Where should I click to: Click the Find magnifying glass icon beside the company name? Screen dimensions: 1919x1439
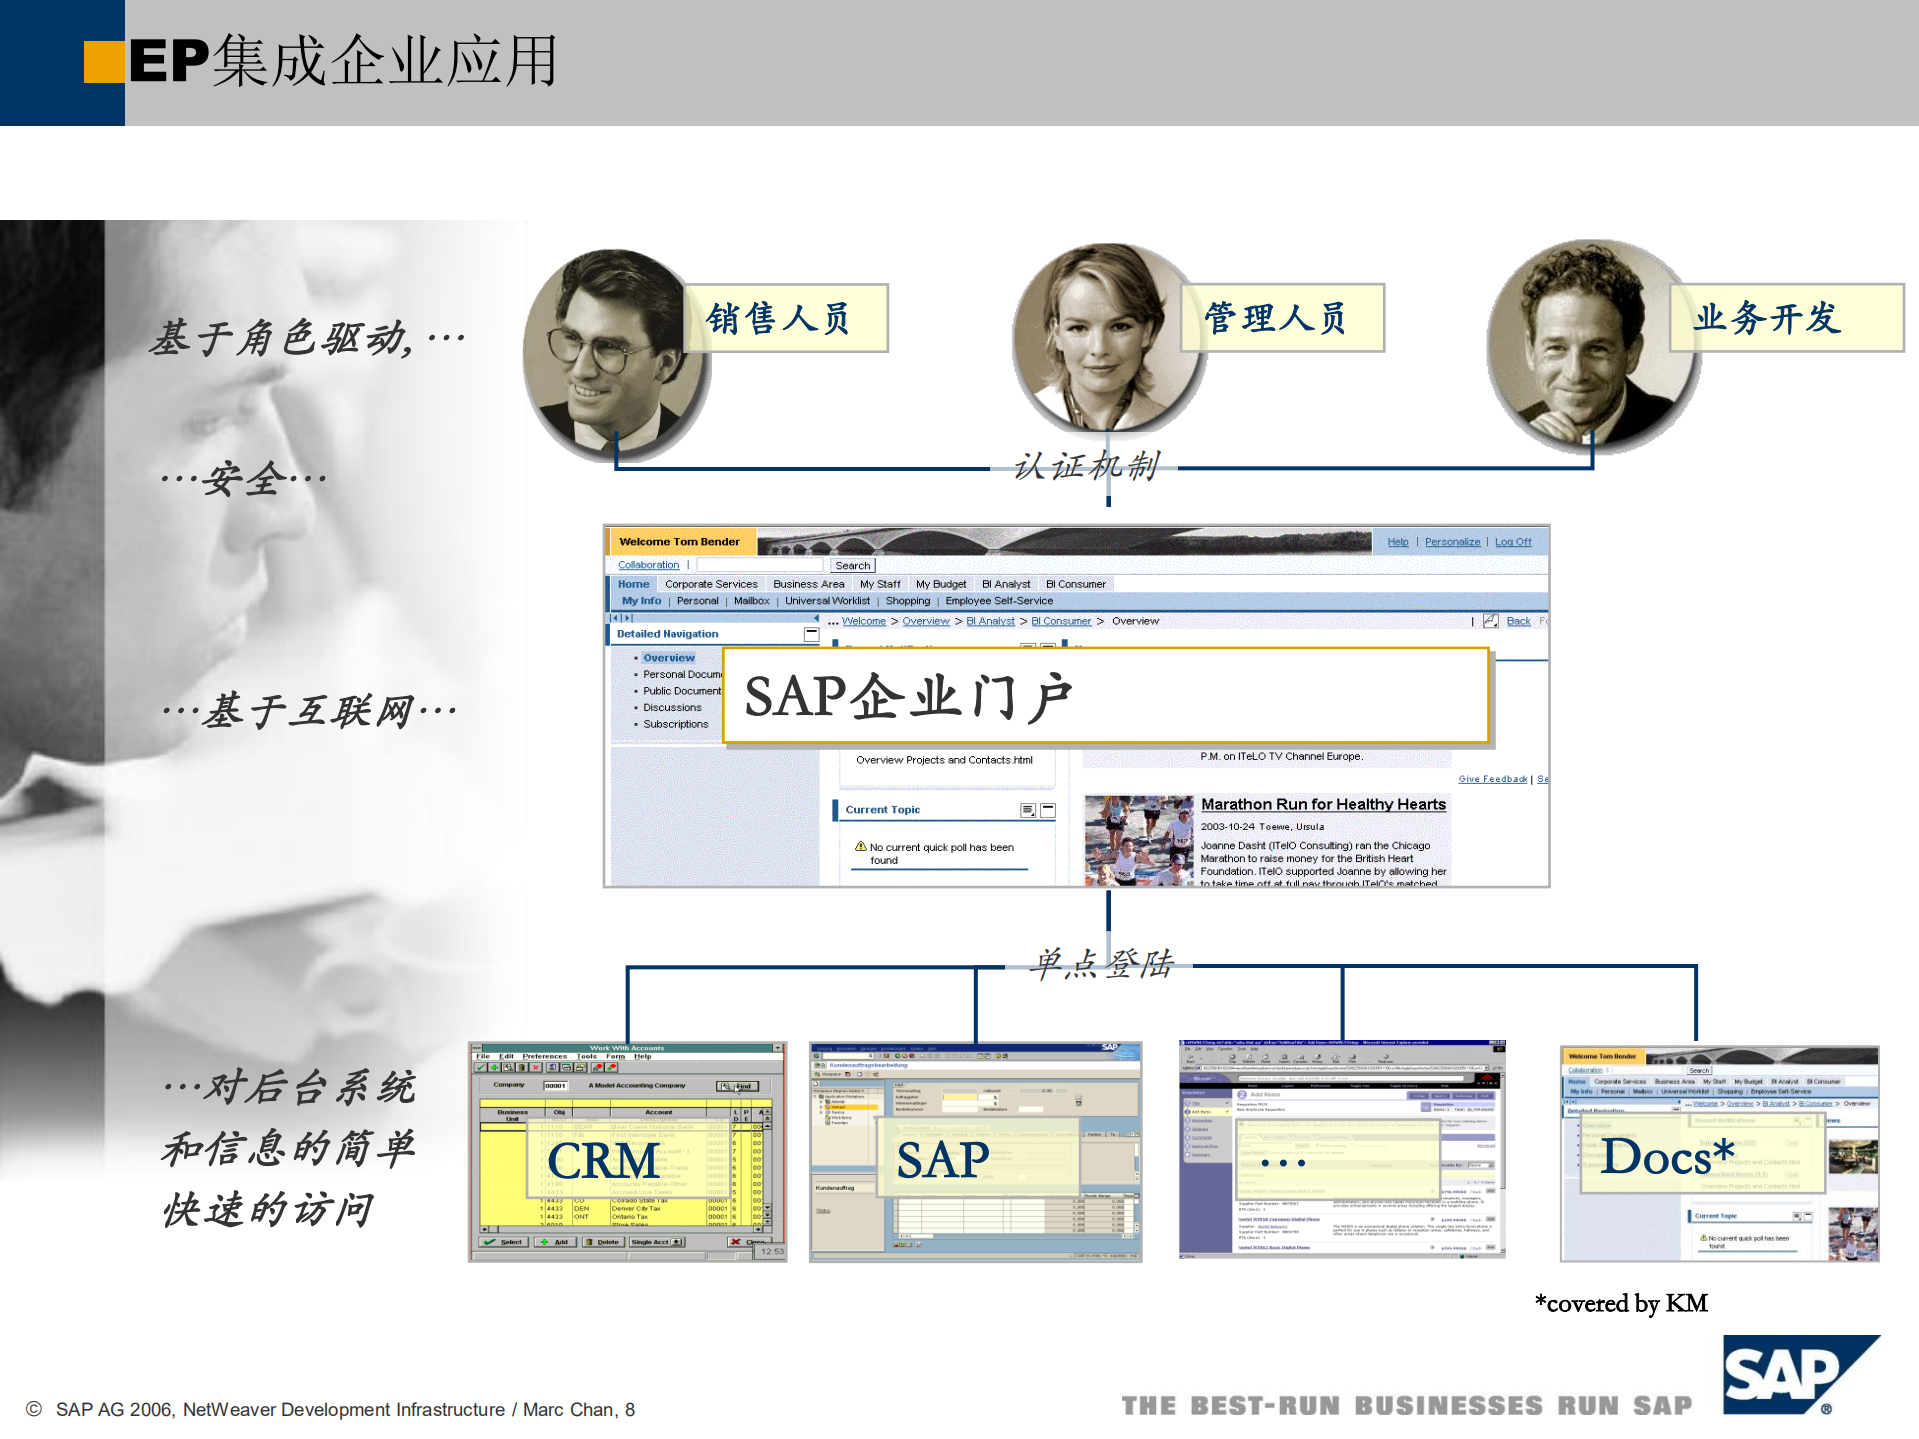click(726, 1087)
